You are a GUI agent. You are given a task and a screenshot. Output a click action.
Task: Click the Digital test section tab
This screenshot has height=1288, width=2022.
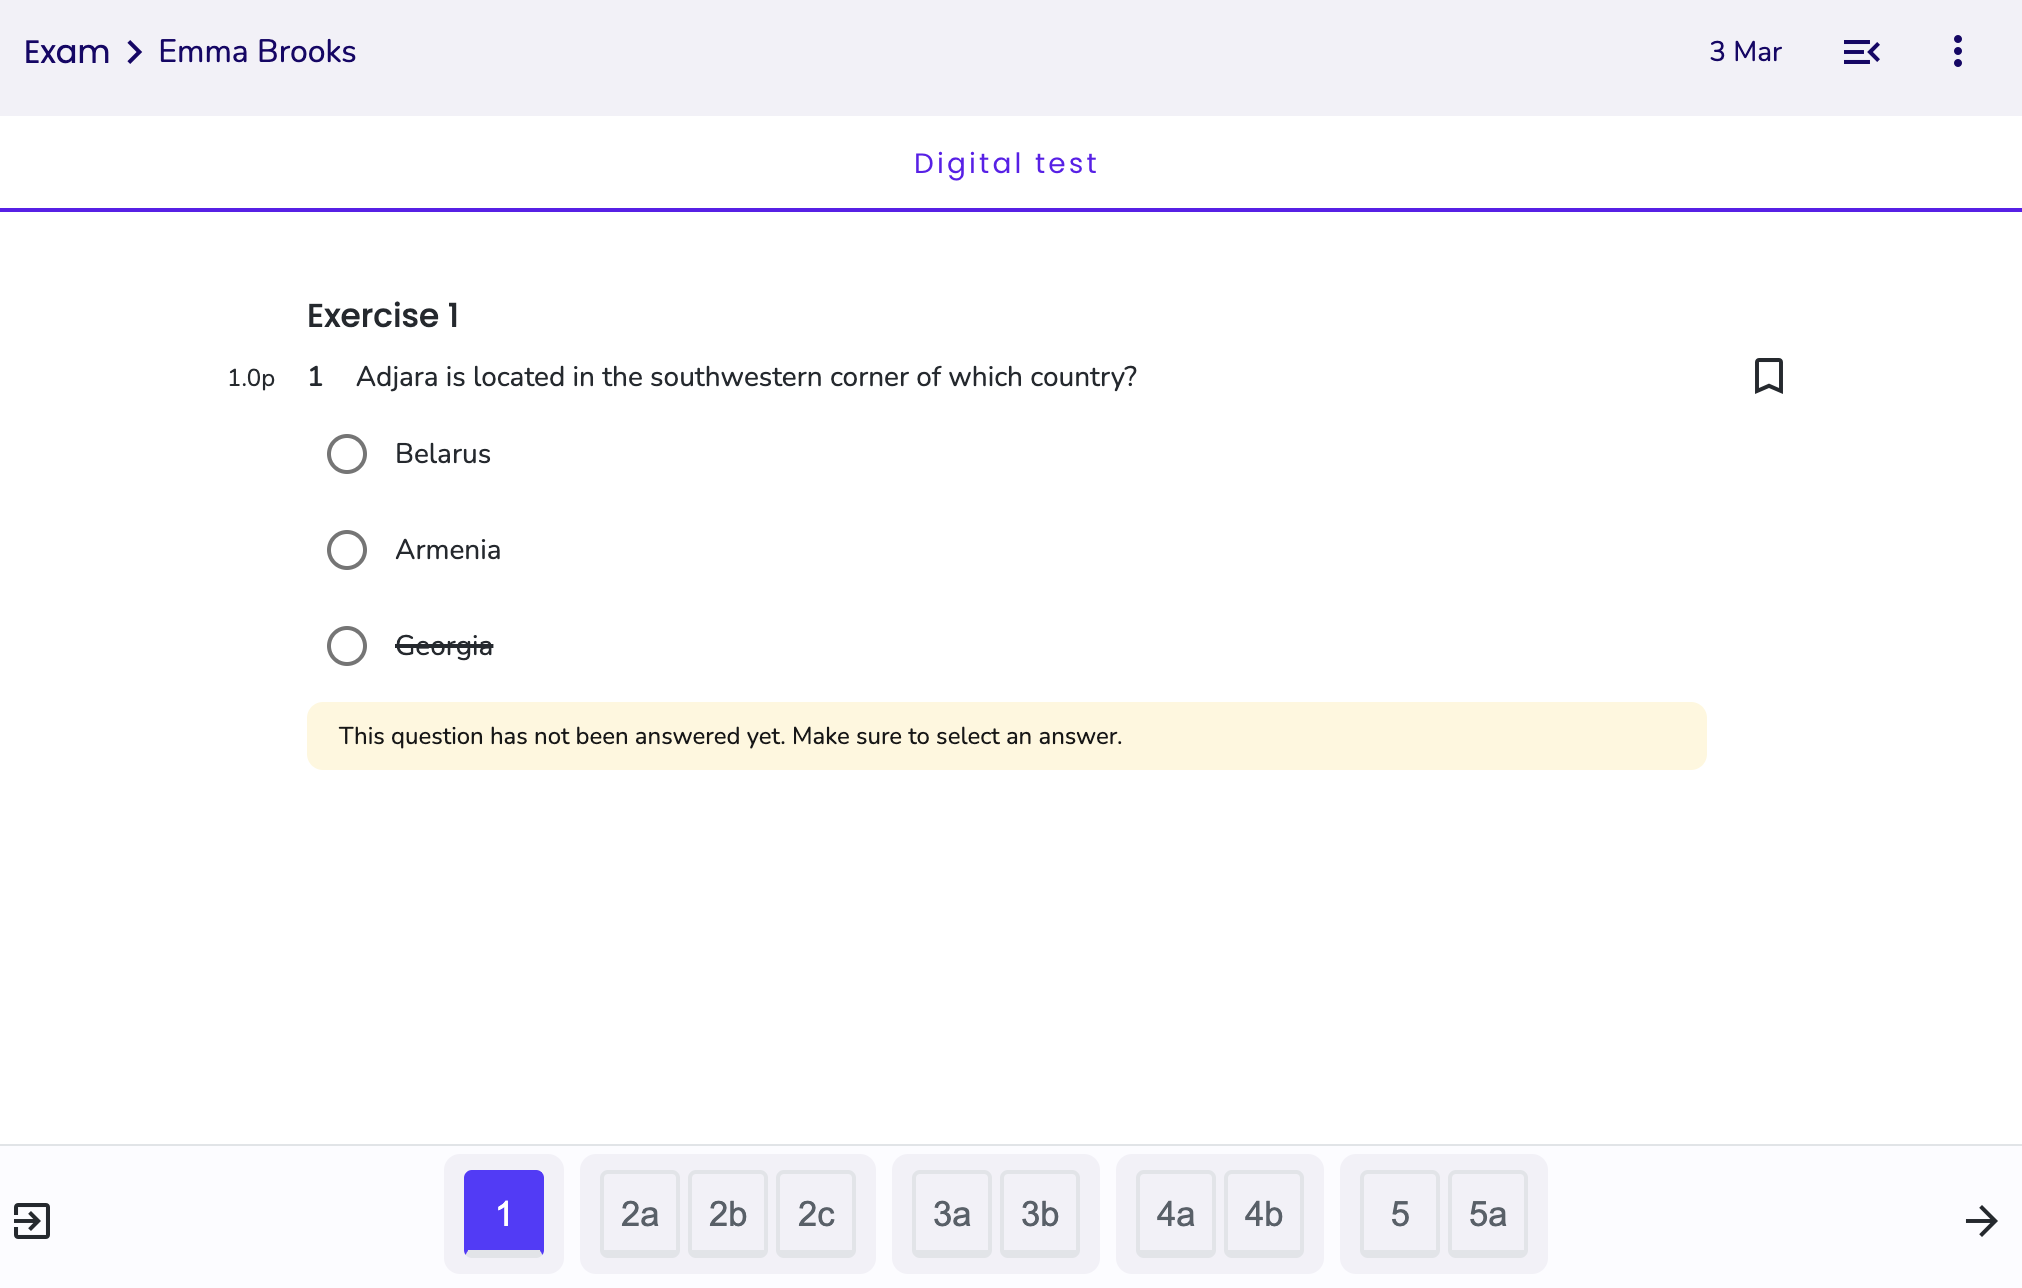1006,163
